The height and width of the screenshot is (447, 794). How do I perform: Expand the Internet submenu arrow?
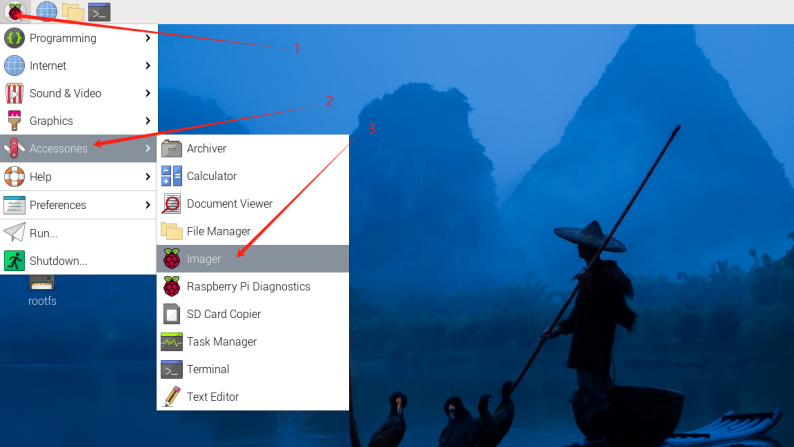coord(148,66)
